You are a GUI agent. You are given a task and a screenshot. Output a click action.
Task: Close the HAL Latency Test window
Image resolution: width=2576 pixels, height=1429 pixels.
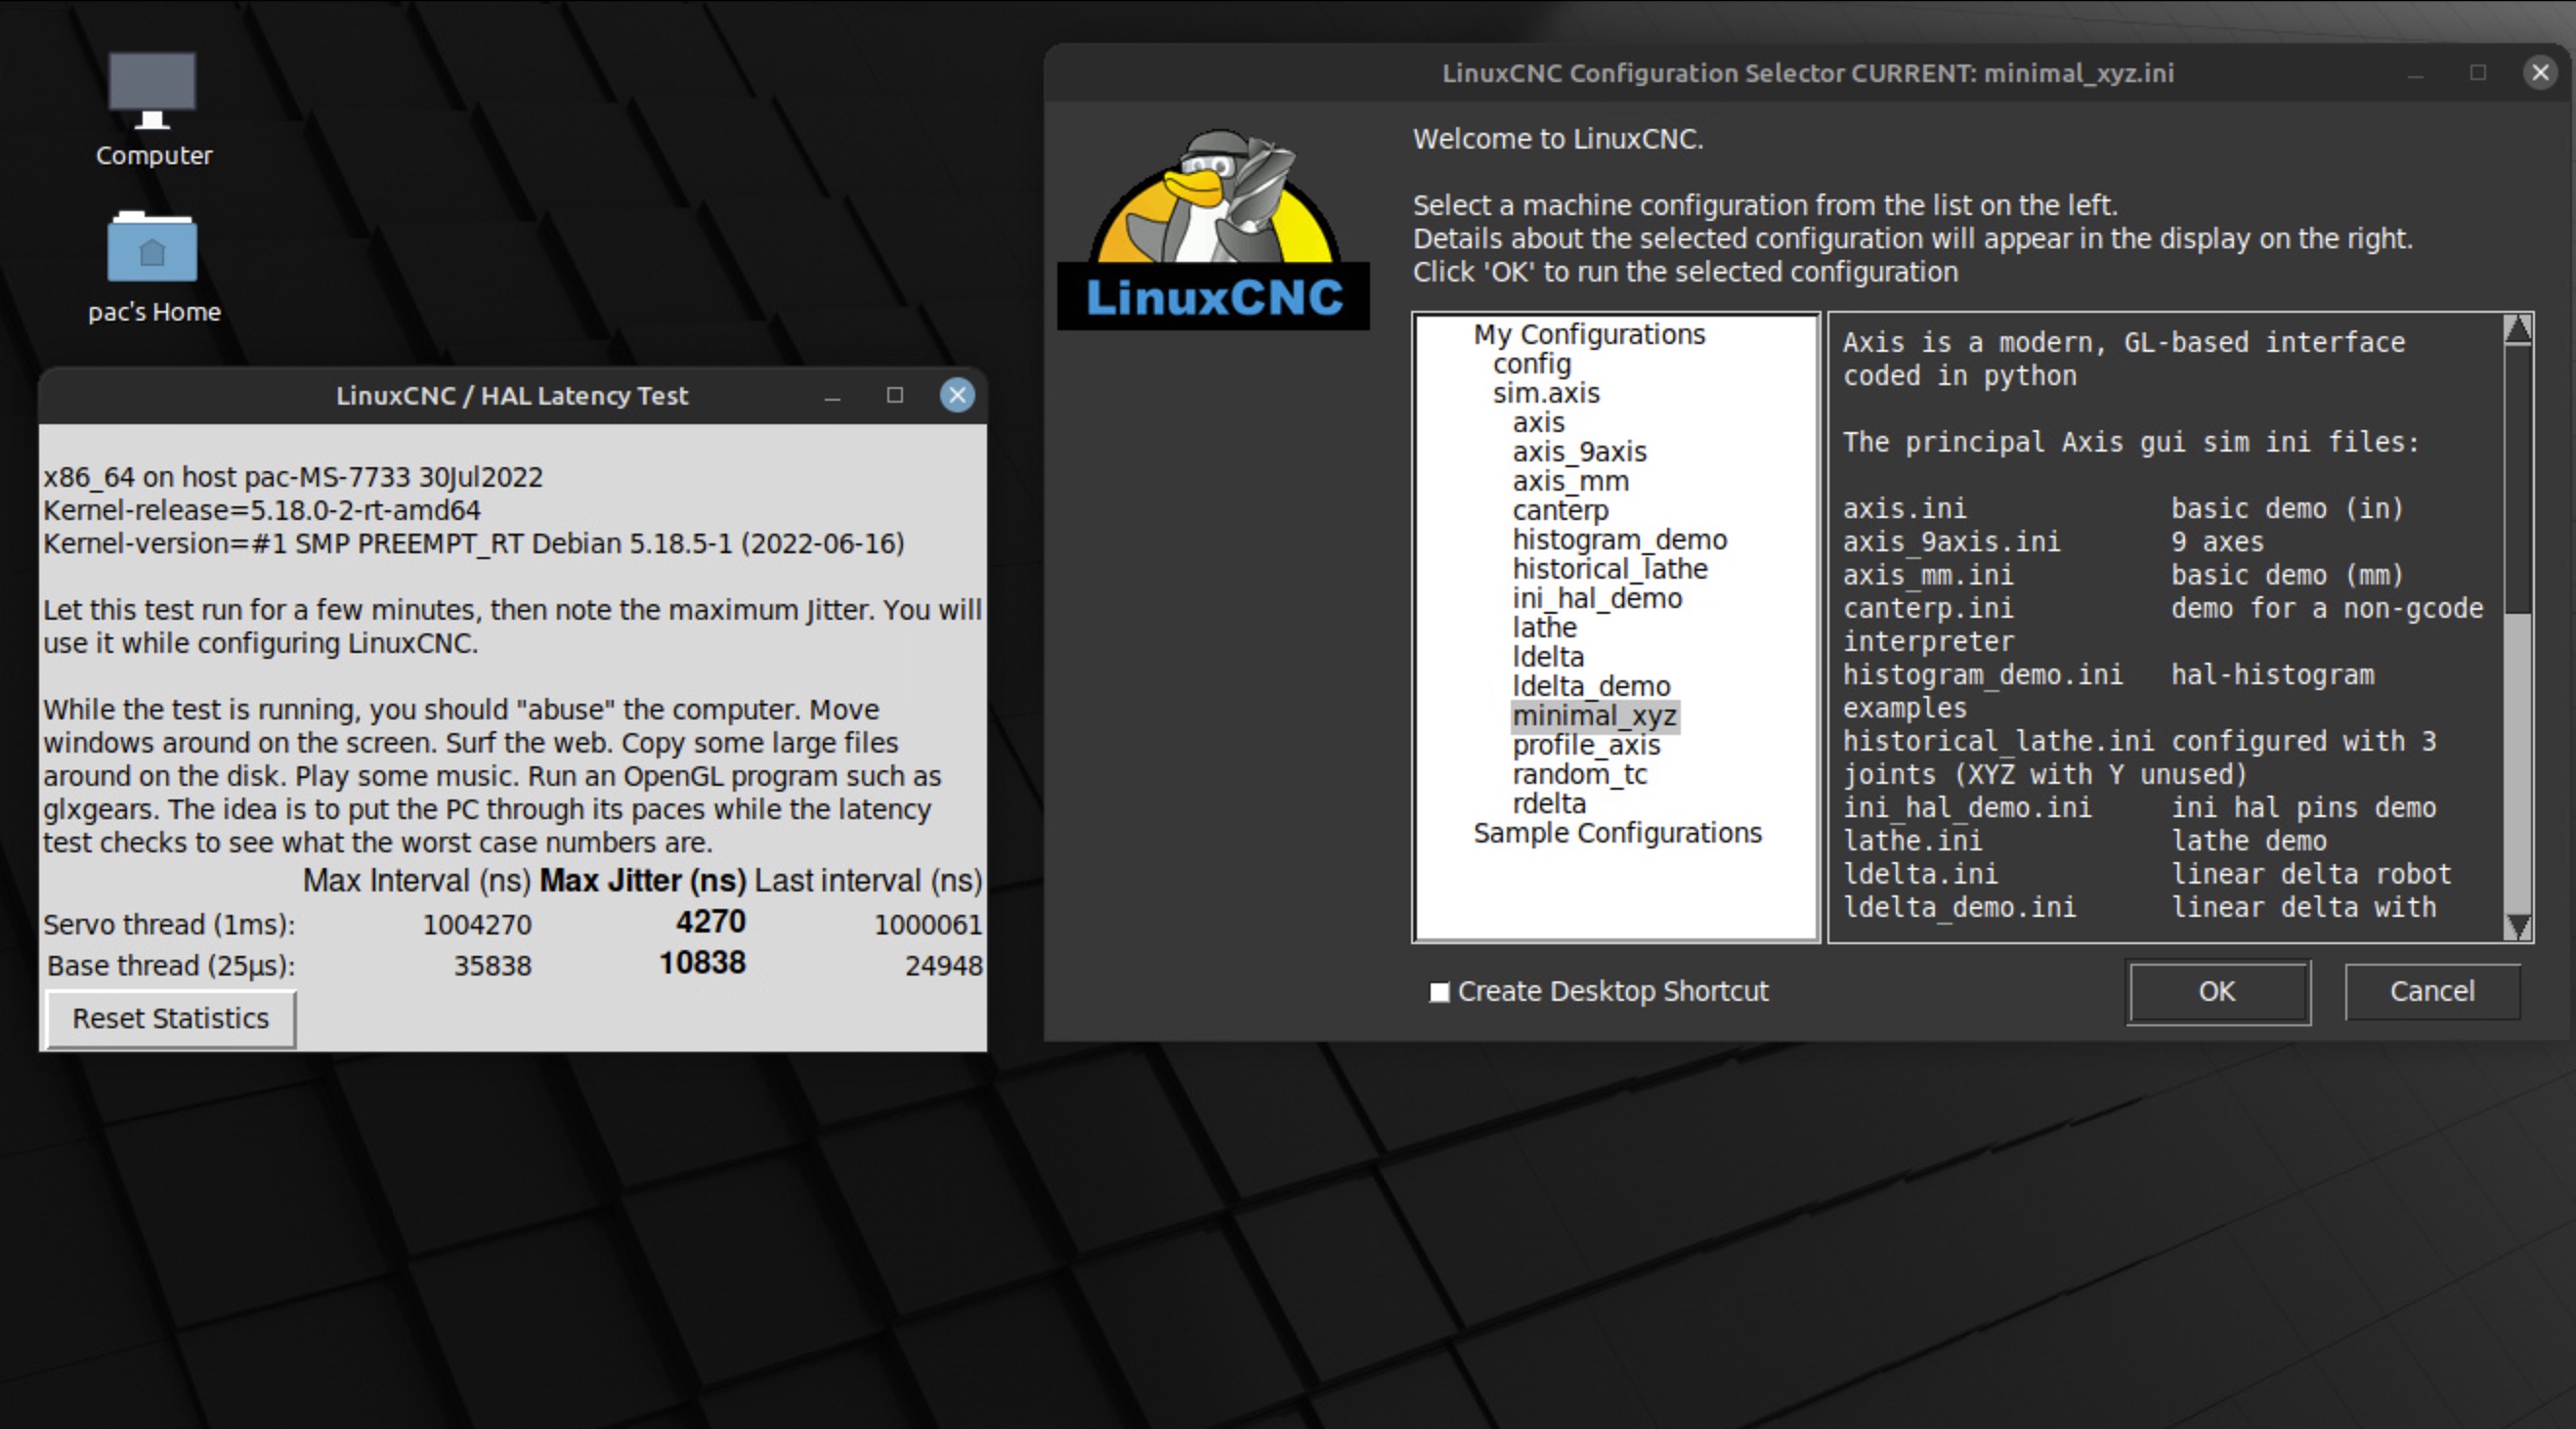coord(957,395)
